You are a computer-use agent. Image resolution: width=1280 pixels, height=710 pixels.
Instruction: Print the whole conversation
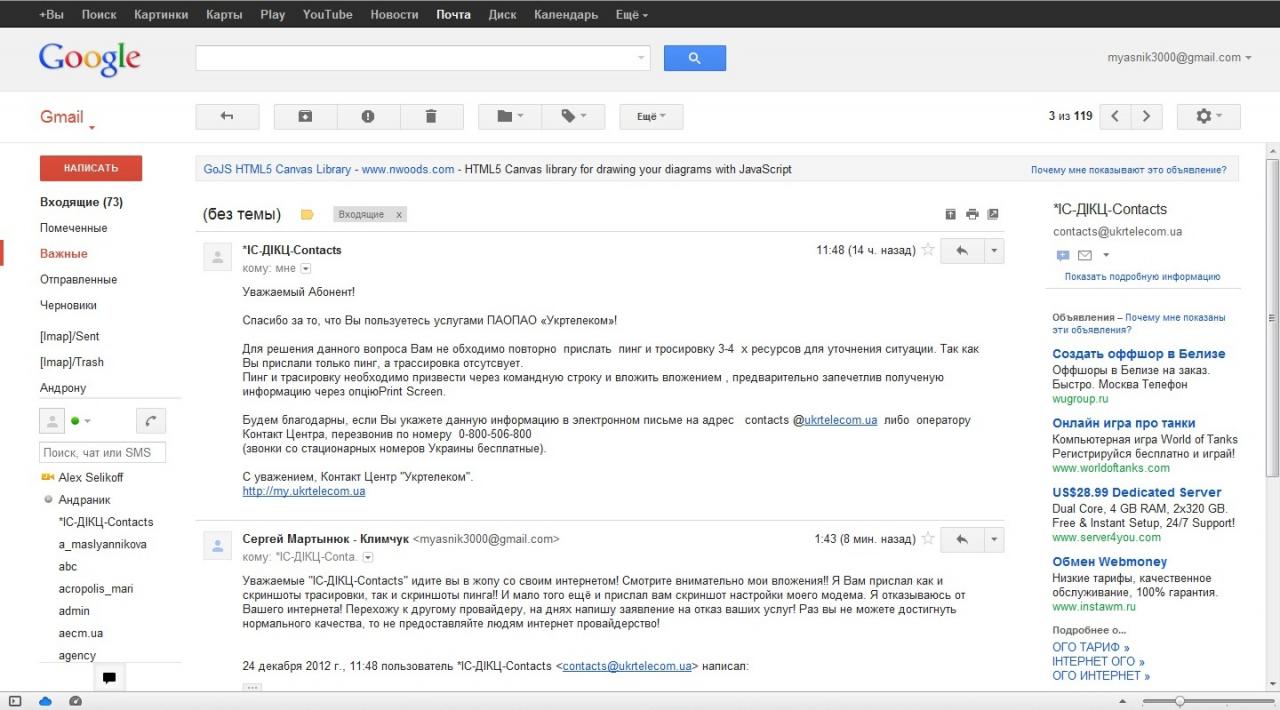tap(972, 214)
